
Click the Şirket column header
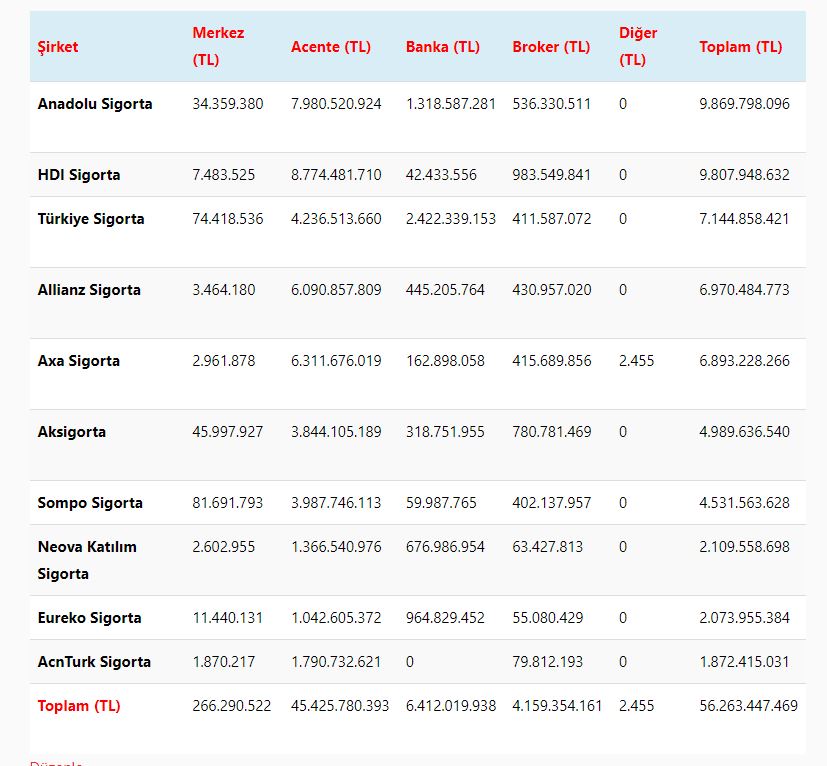point(58,47)
